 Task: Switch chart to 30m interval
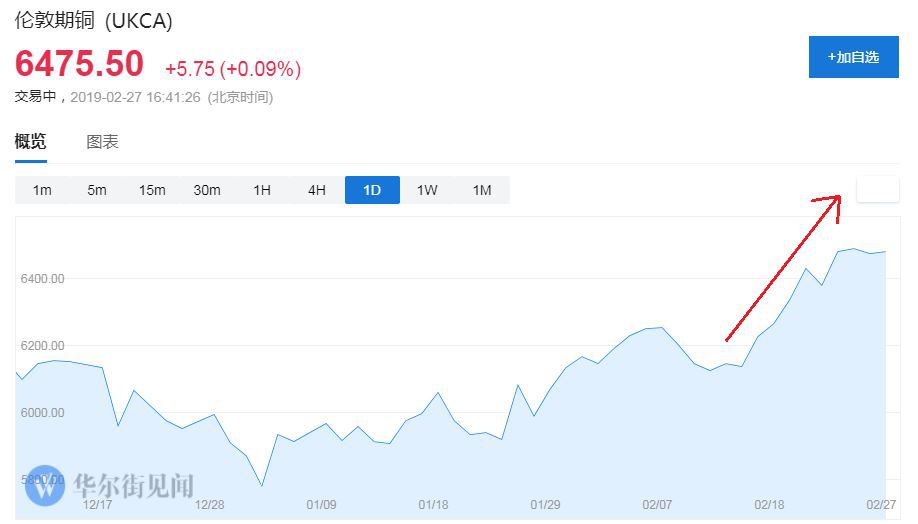point(207,190)
